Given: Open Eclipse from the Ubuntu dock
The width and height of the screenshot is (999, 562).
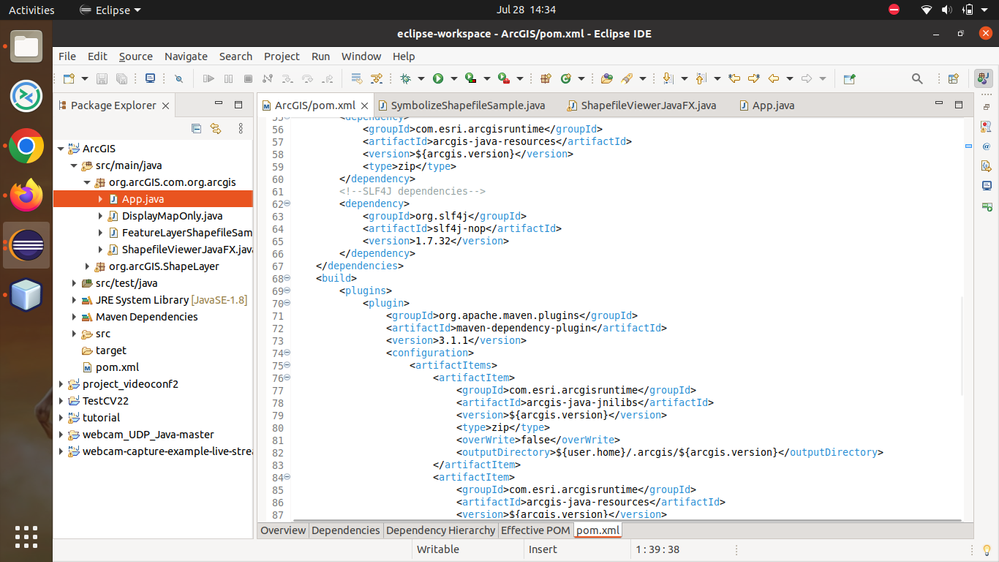Looking at the screenshot, I should [26, 245].
